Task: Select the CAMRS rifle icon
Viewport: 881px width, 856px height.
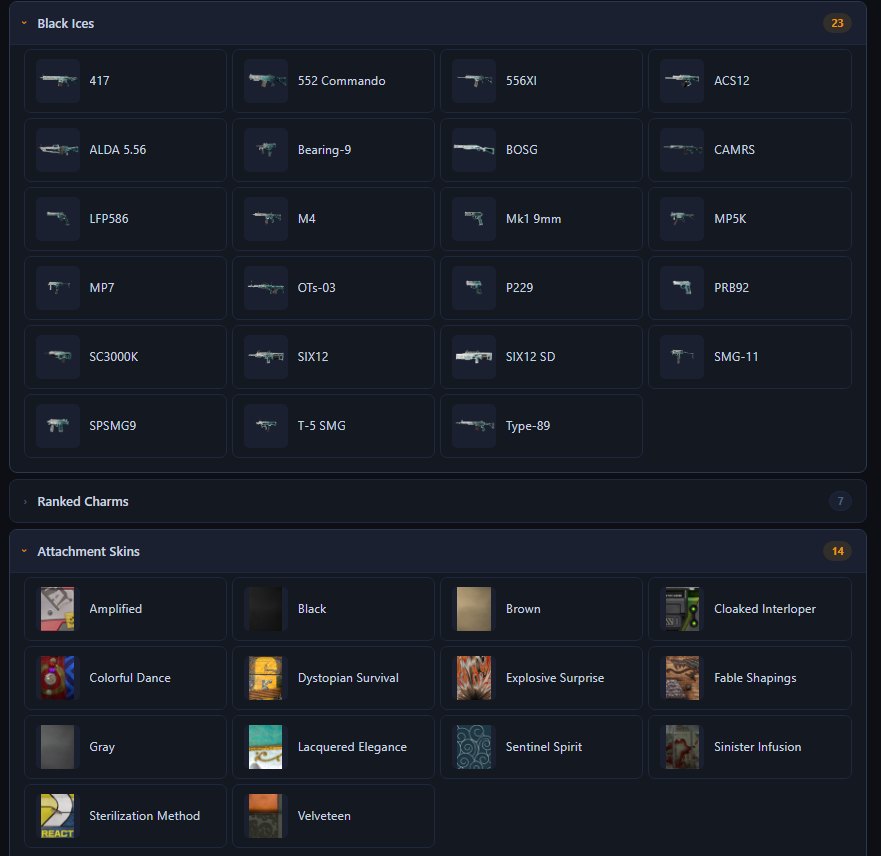Action: point(682,150)
